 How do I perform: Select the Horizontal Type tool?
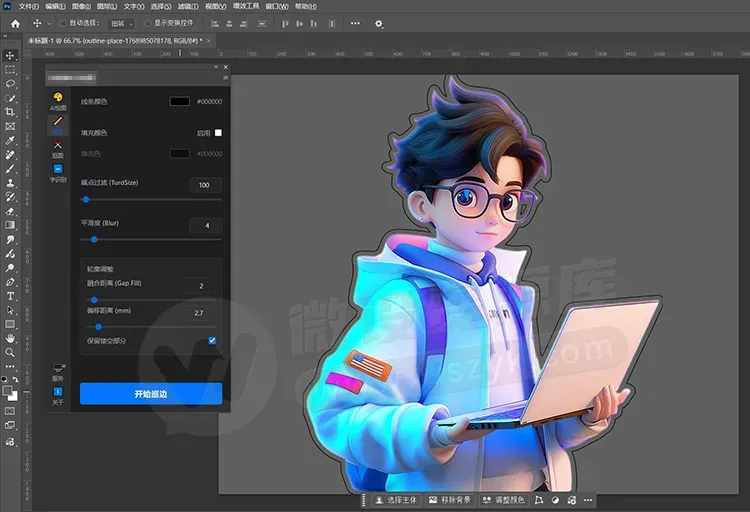point(10,296)
